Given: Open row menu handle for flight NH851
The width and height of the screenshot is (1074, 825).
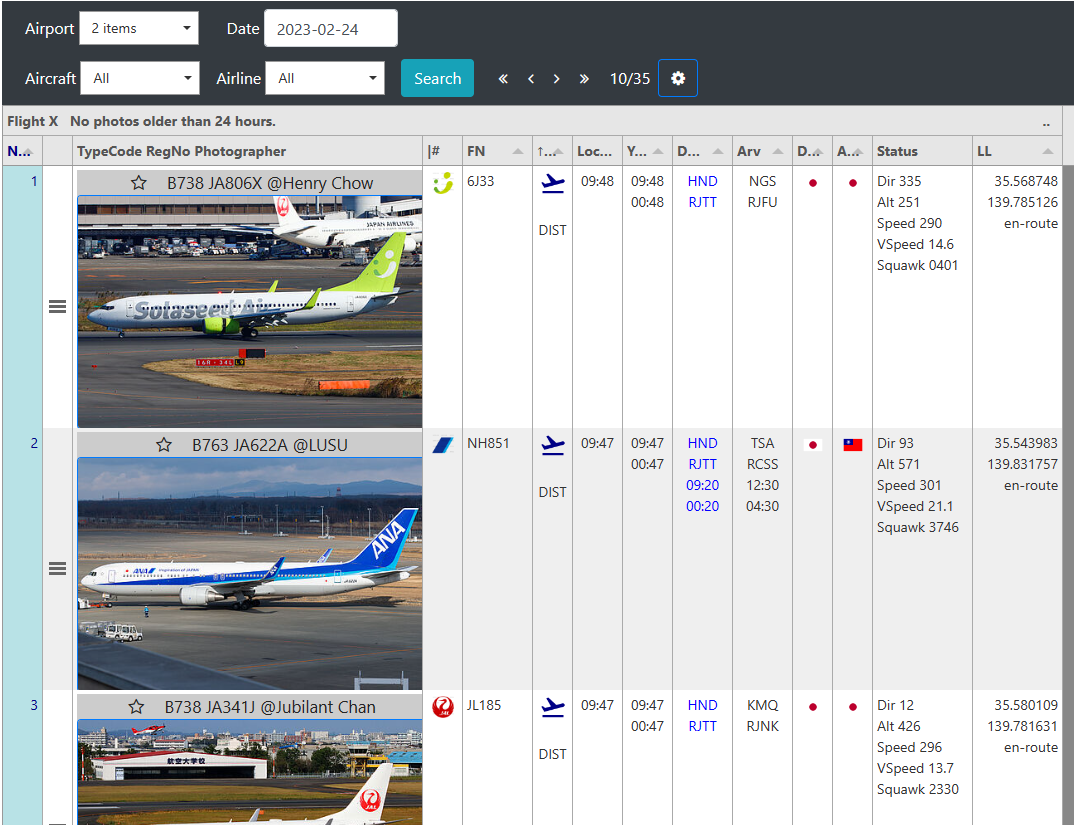Looking at the screenshot, I should [x=58, y=569].
